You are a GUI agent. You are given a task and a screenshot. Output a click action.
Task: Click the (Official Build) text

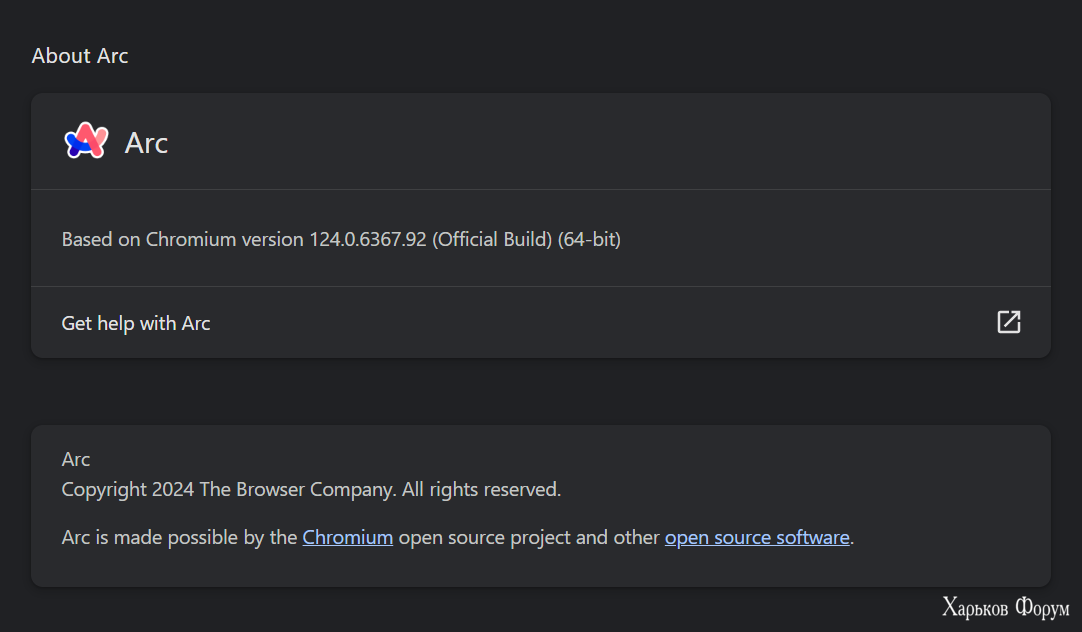492,239
